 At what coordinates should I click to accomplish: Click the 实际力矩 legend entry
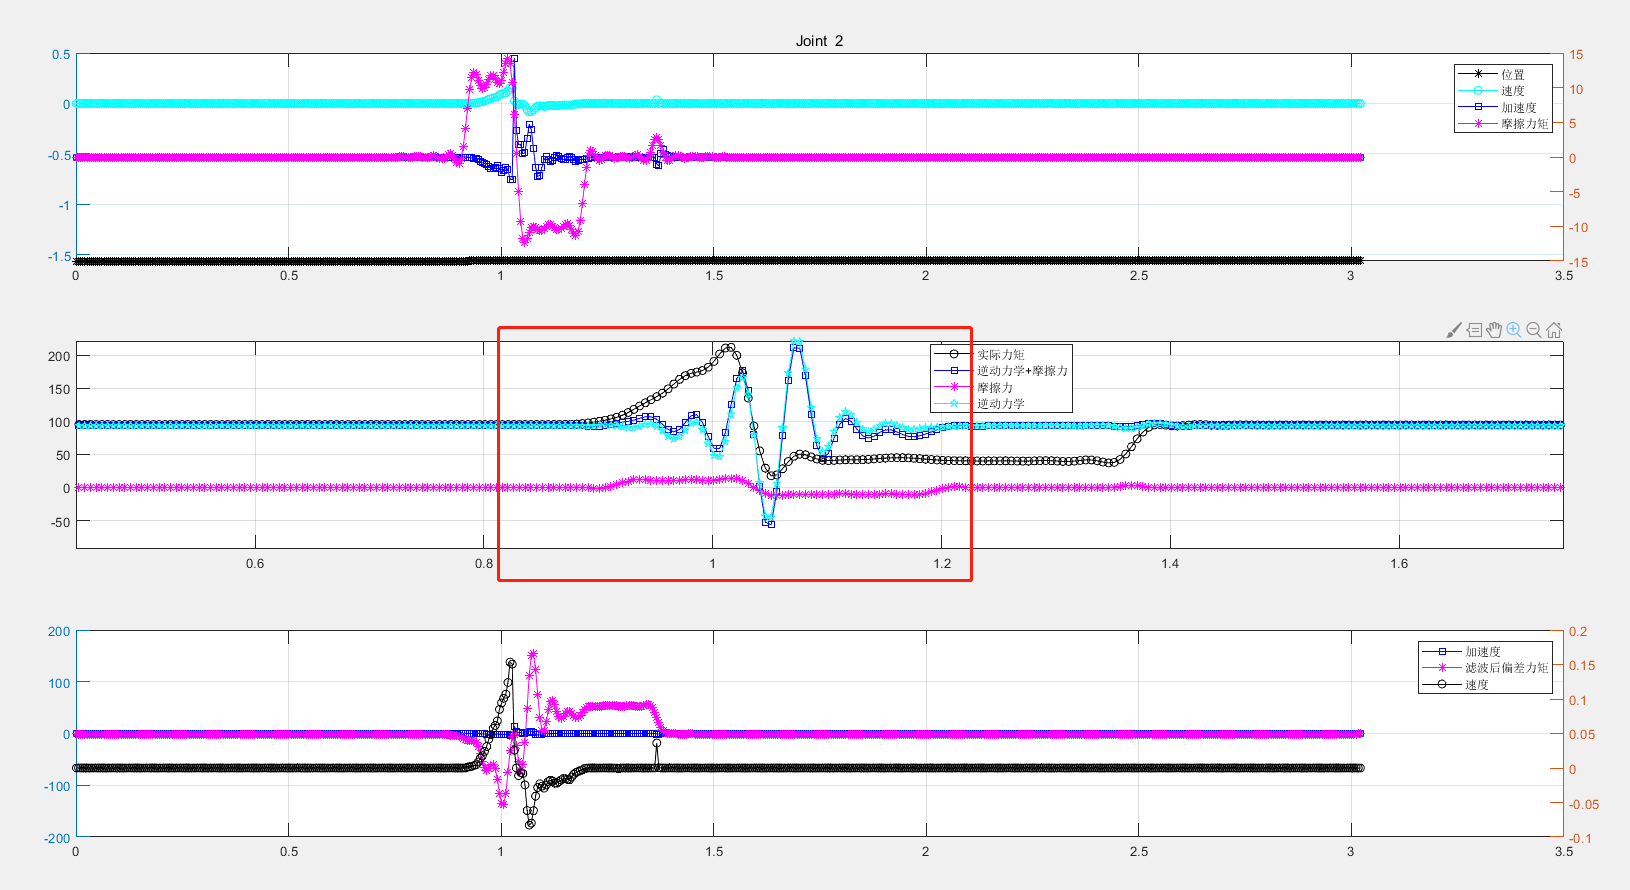click(x=1000, y=355)
